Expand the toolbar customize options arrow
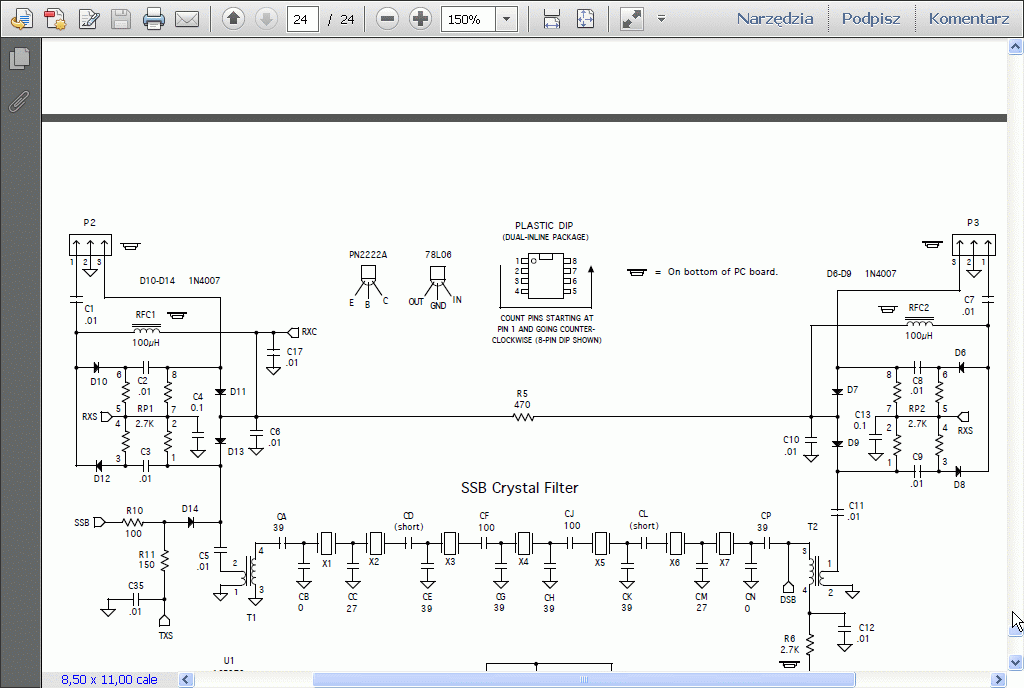Viewport: 1024px width, 688px height. (661, 18)
